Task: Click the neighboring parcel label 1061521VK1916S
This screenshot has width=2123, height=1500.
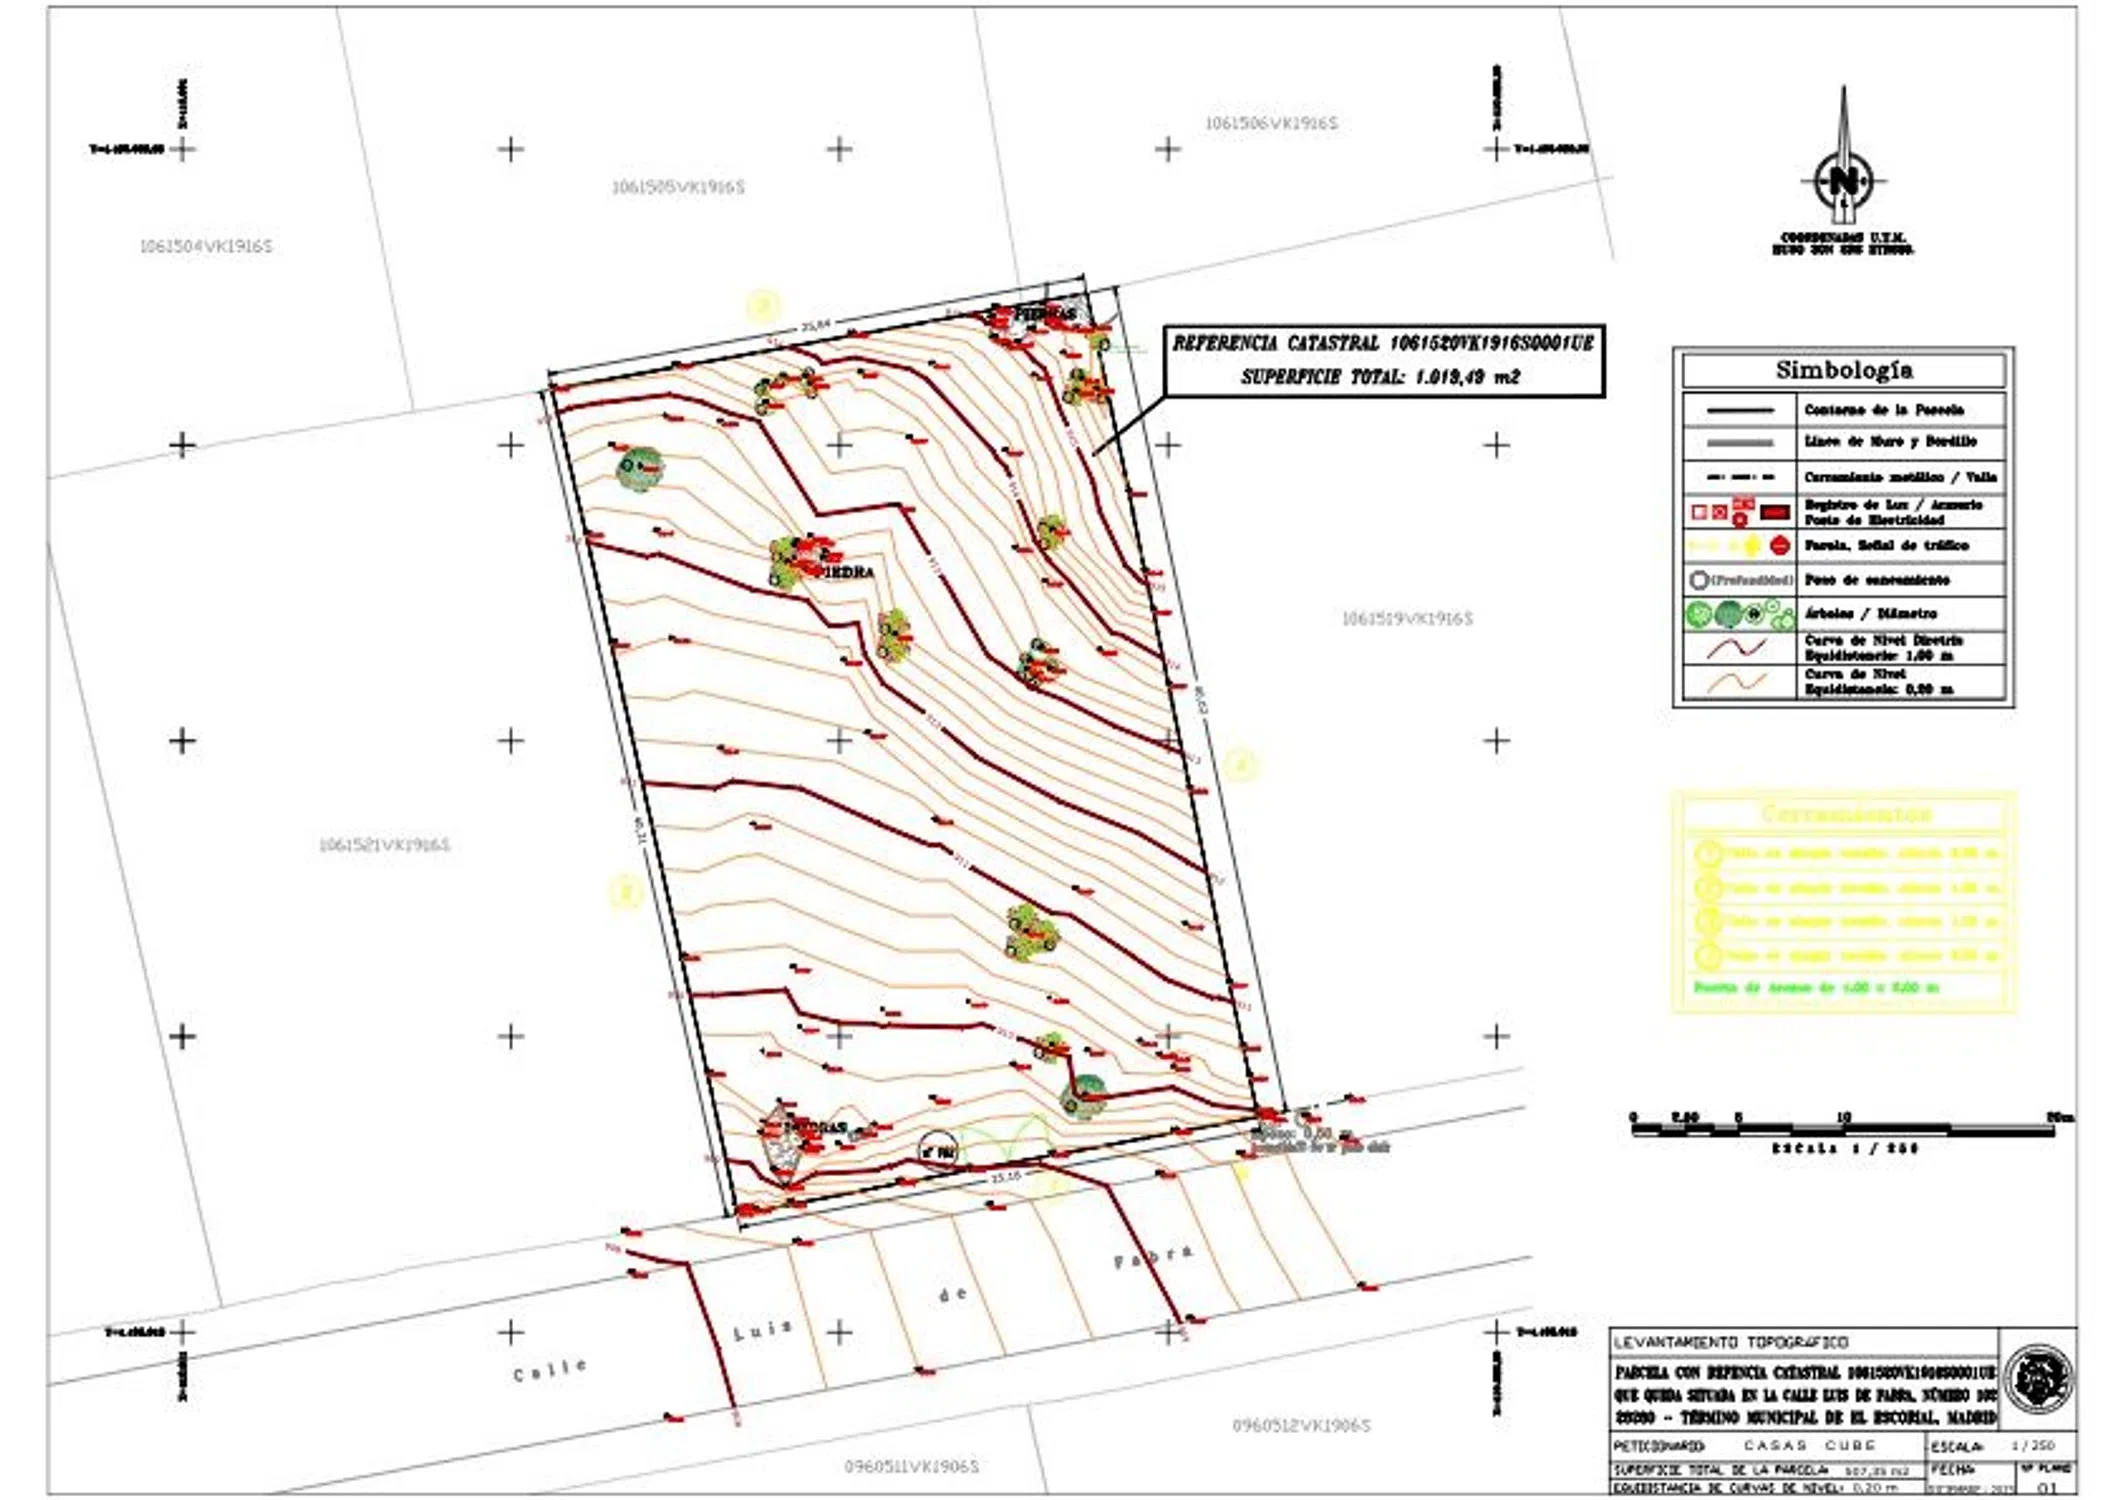Action: (x=384, y=846)
